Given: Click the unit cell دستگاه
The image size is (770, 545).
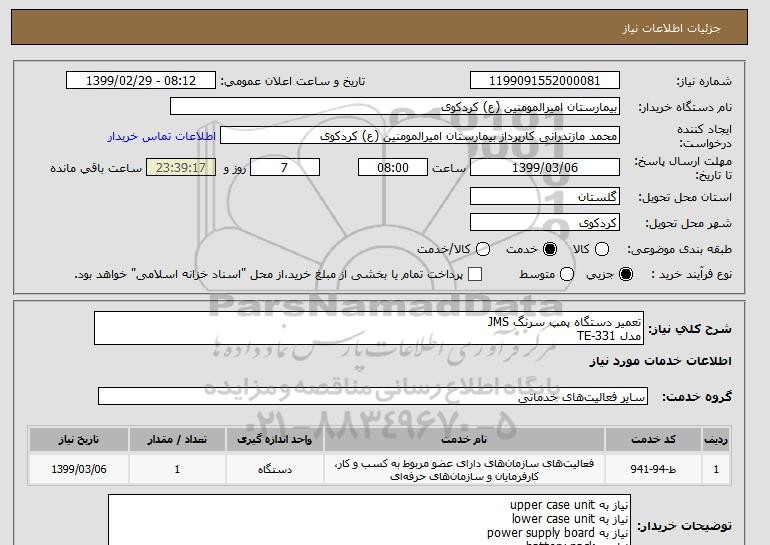Looking at the screenshot, I should [275, 469].
